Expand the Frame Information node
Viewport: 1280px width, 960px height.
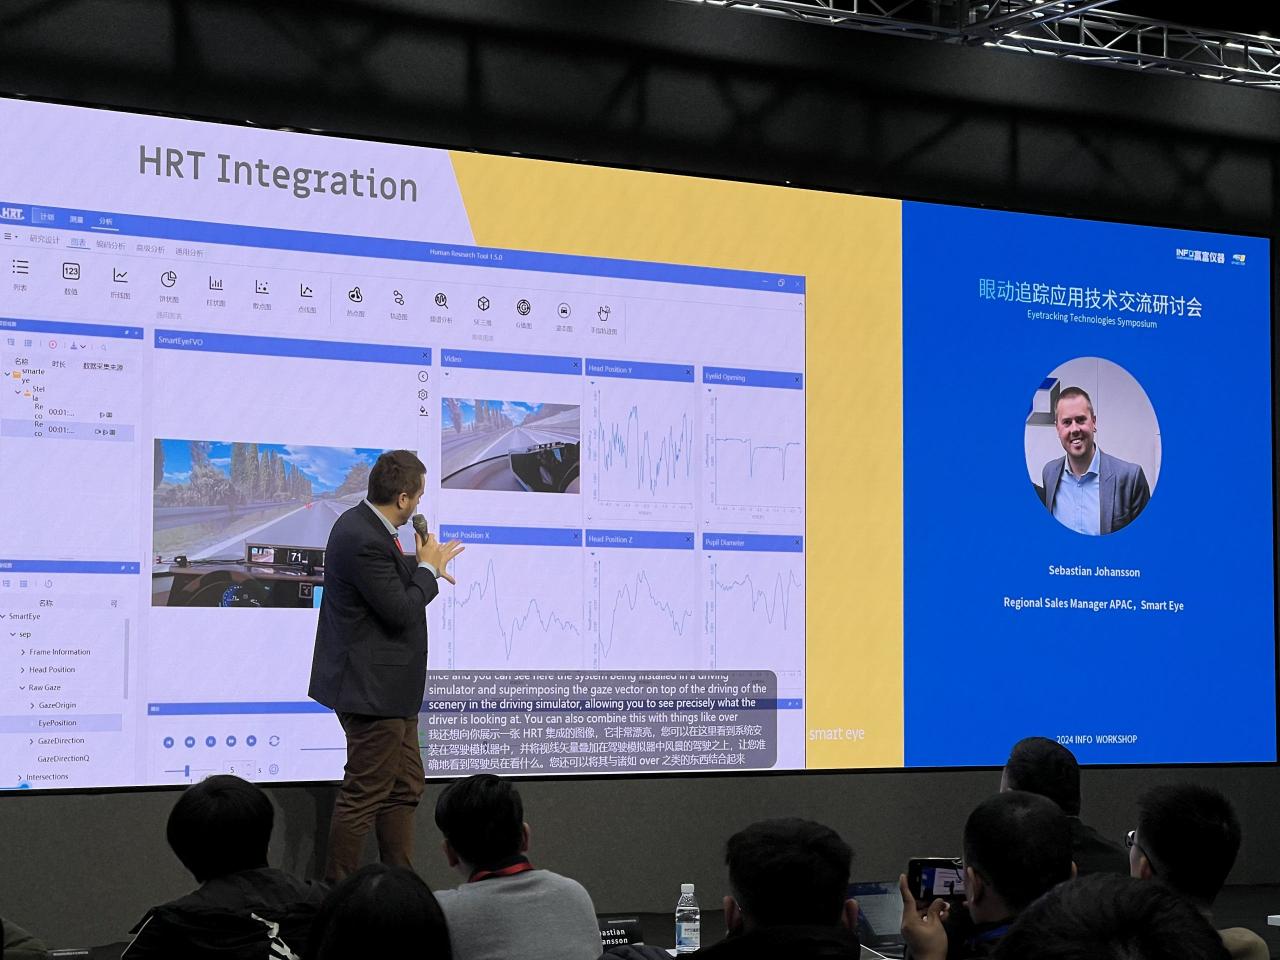coord(23,652)
